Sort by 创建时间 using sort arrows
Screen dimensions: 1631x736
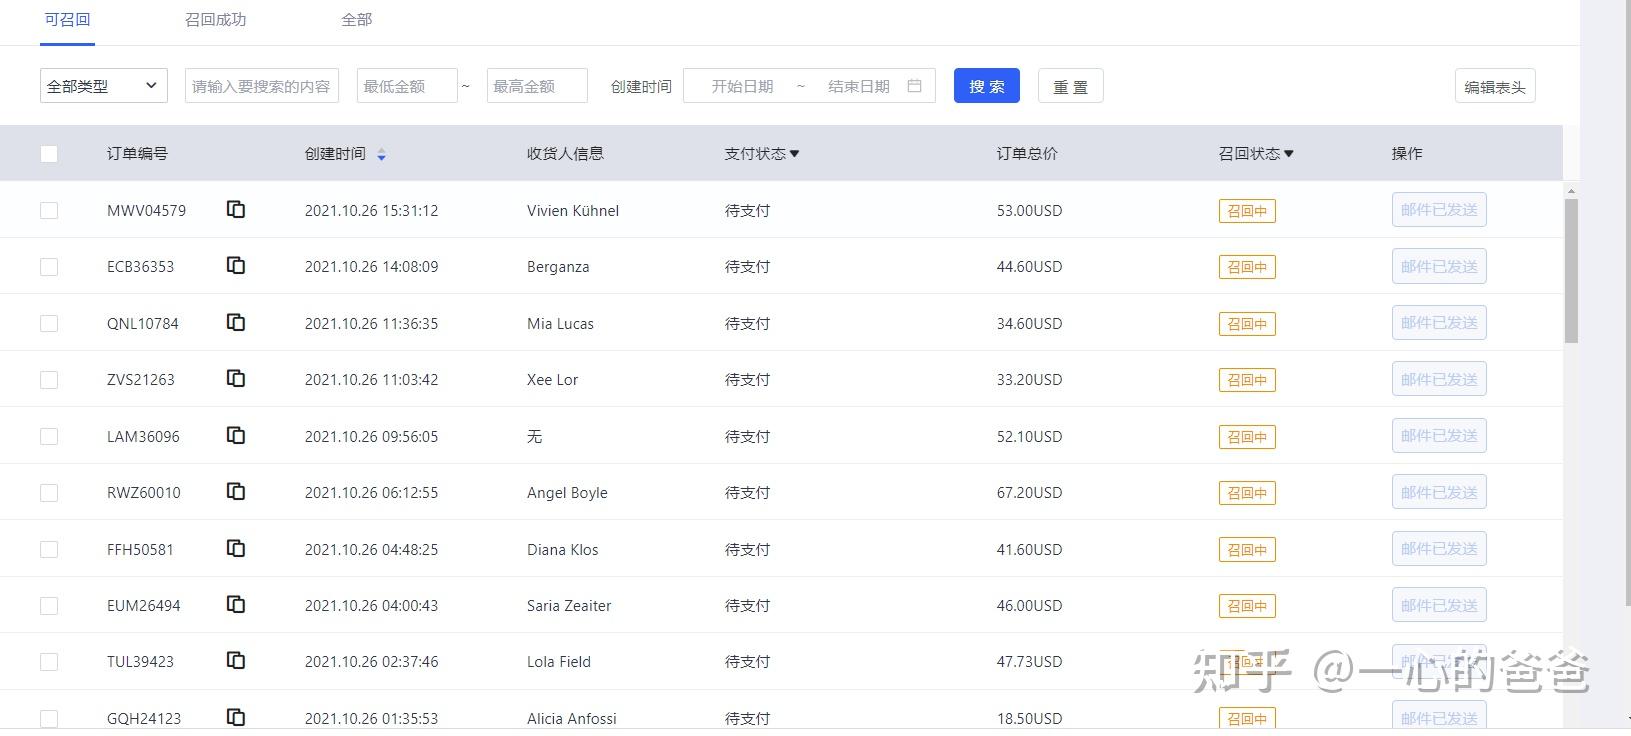(x=381, y=154)
